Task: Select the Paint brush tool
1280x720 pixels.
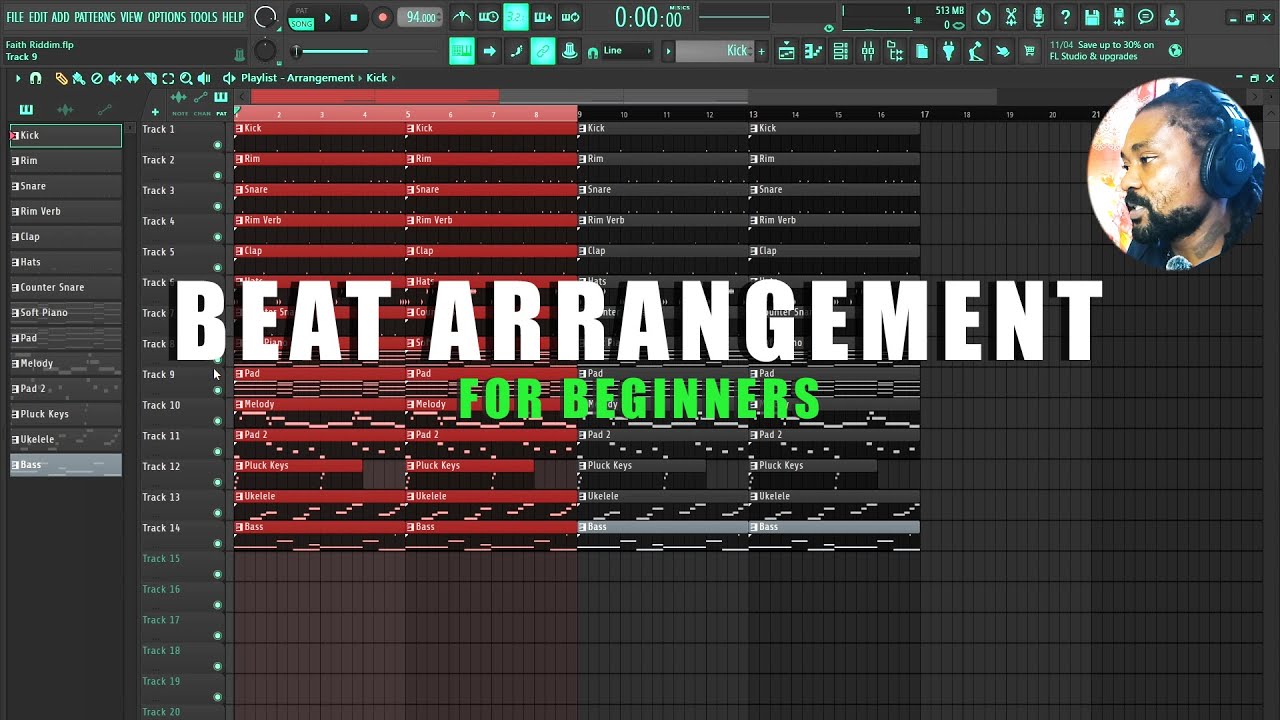Action: point(78,78)
